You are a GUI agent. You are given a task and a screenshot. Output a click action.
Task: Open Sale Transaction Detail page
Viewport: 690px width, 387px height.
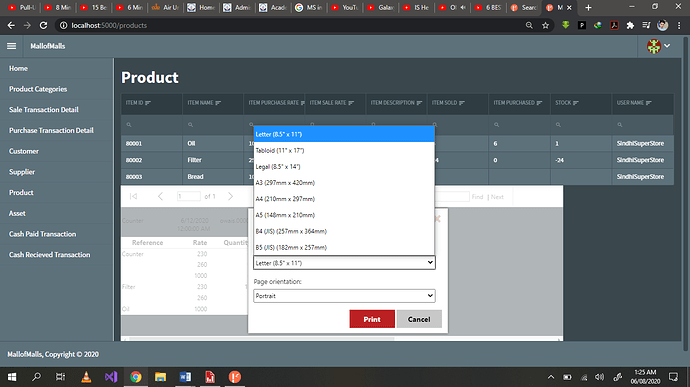pyautogui.click(x=44, y=110)
